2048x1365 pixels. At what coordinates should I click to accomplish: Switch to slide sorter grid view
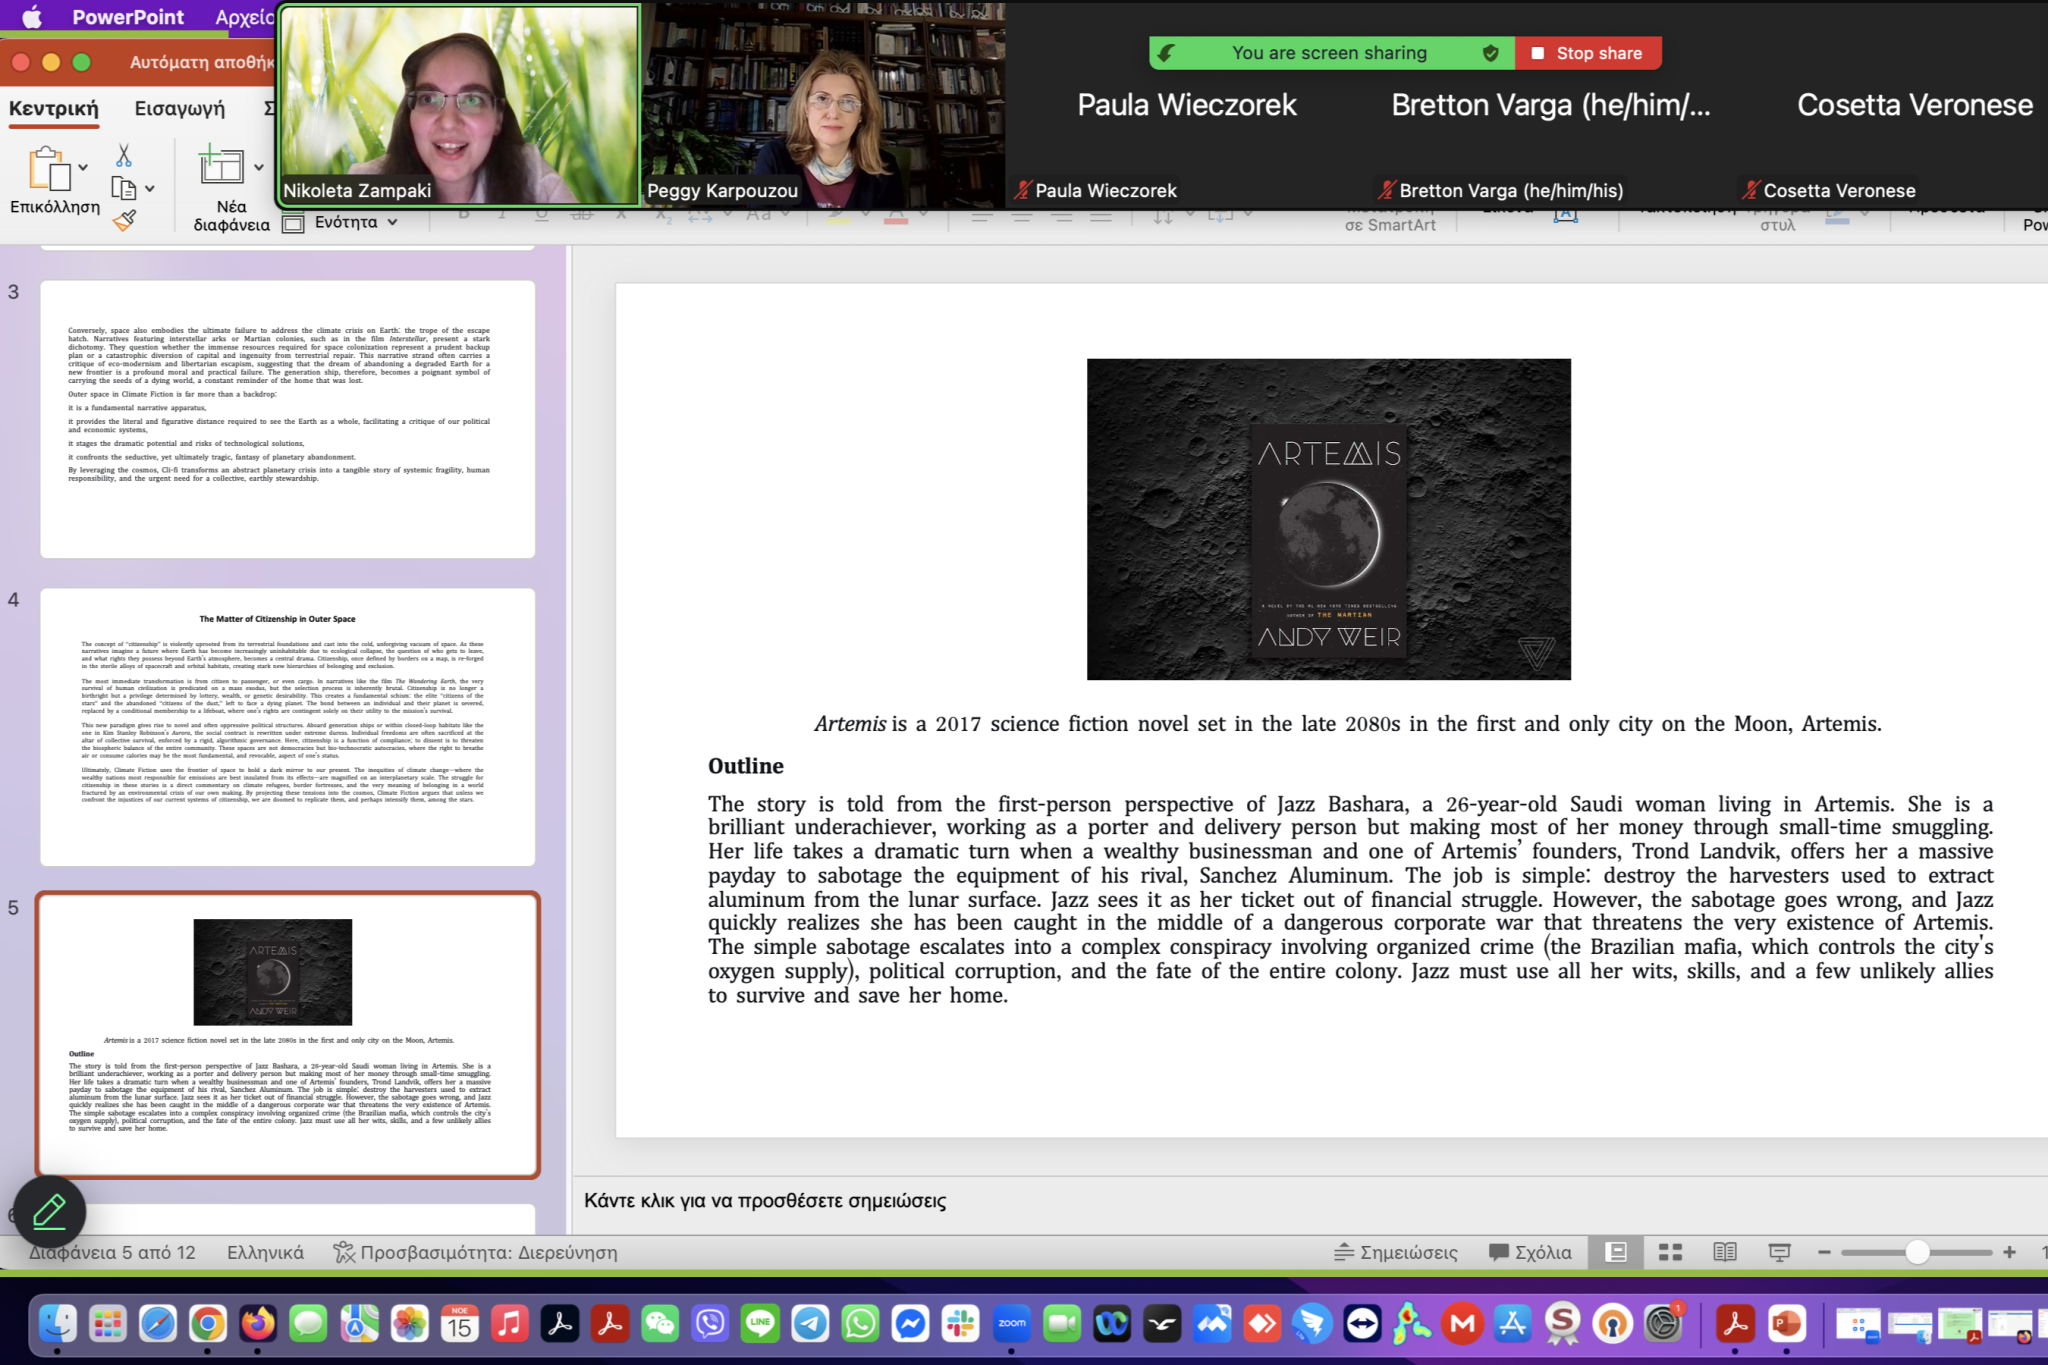(x=1670, y=1252)
